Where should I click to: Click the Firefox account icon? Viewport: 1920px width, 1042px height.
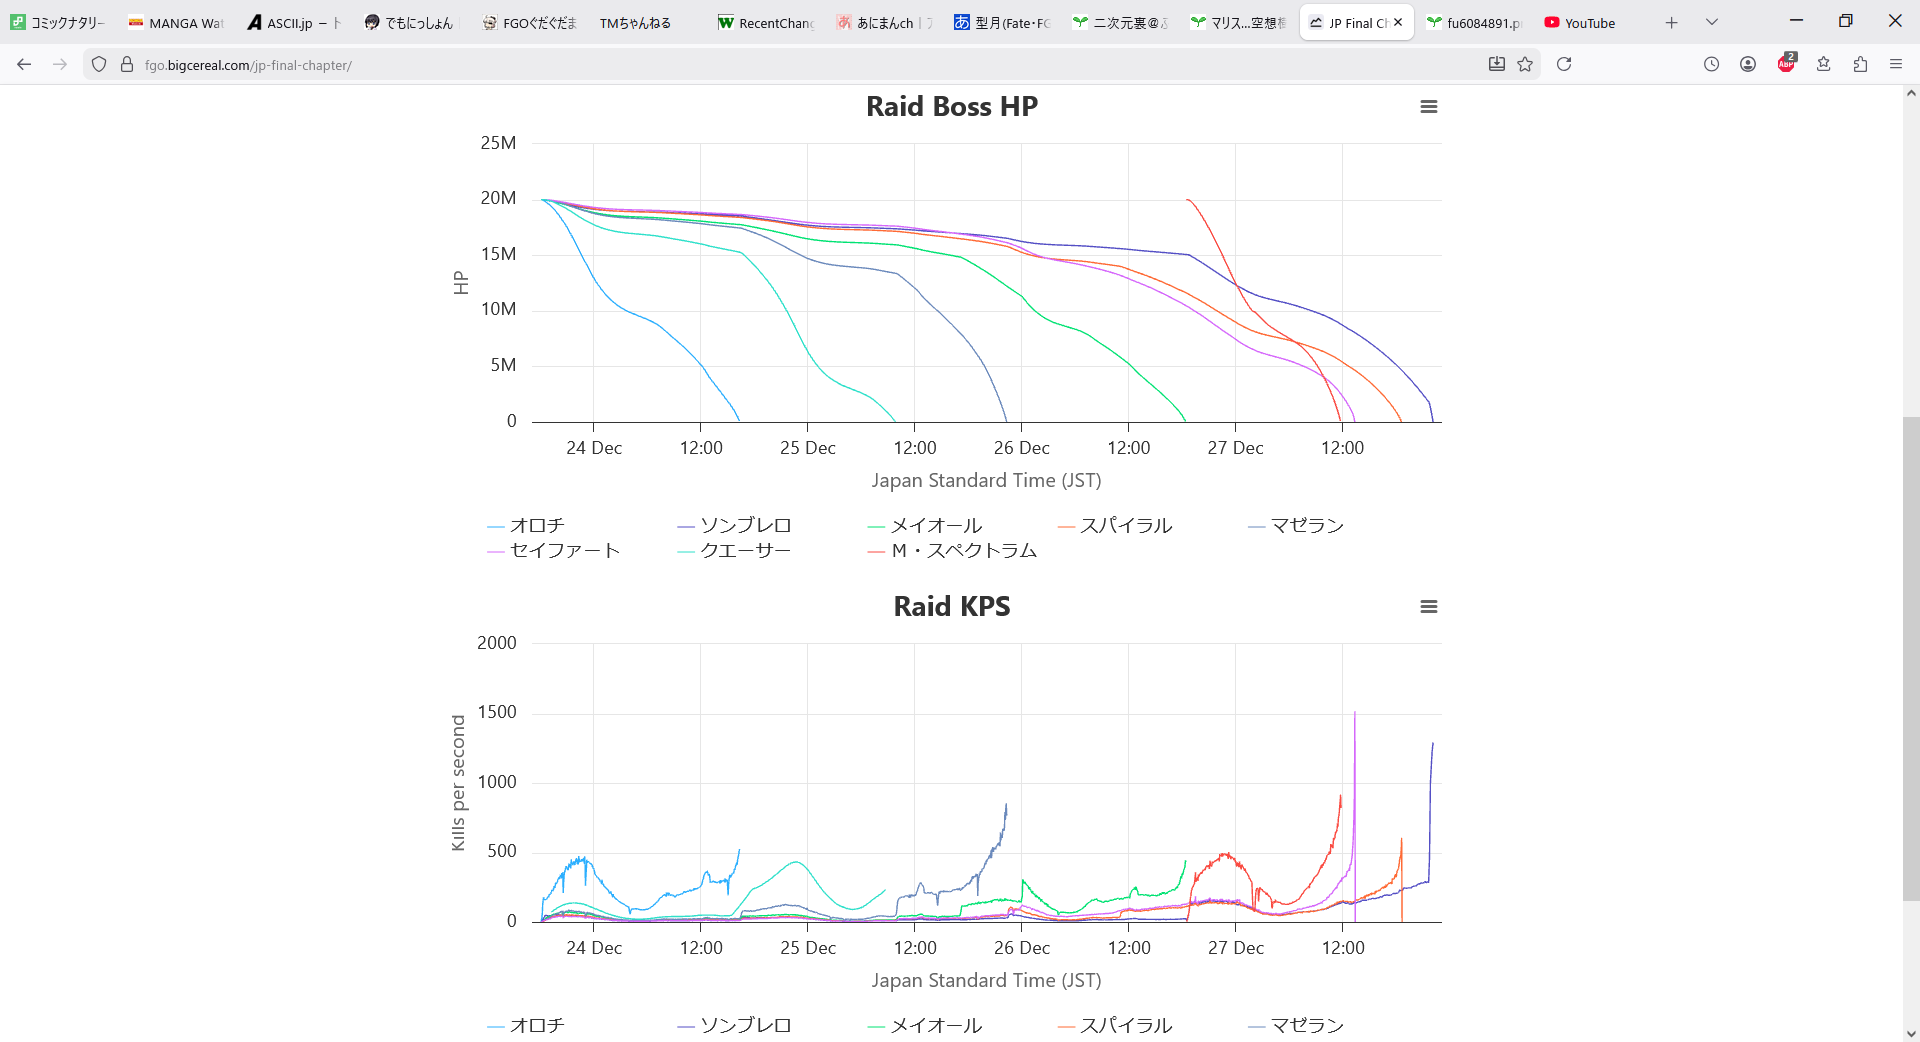click(1748, 64)
